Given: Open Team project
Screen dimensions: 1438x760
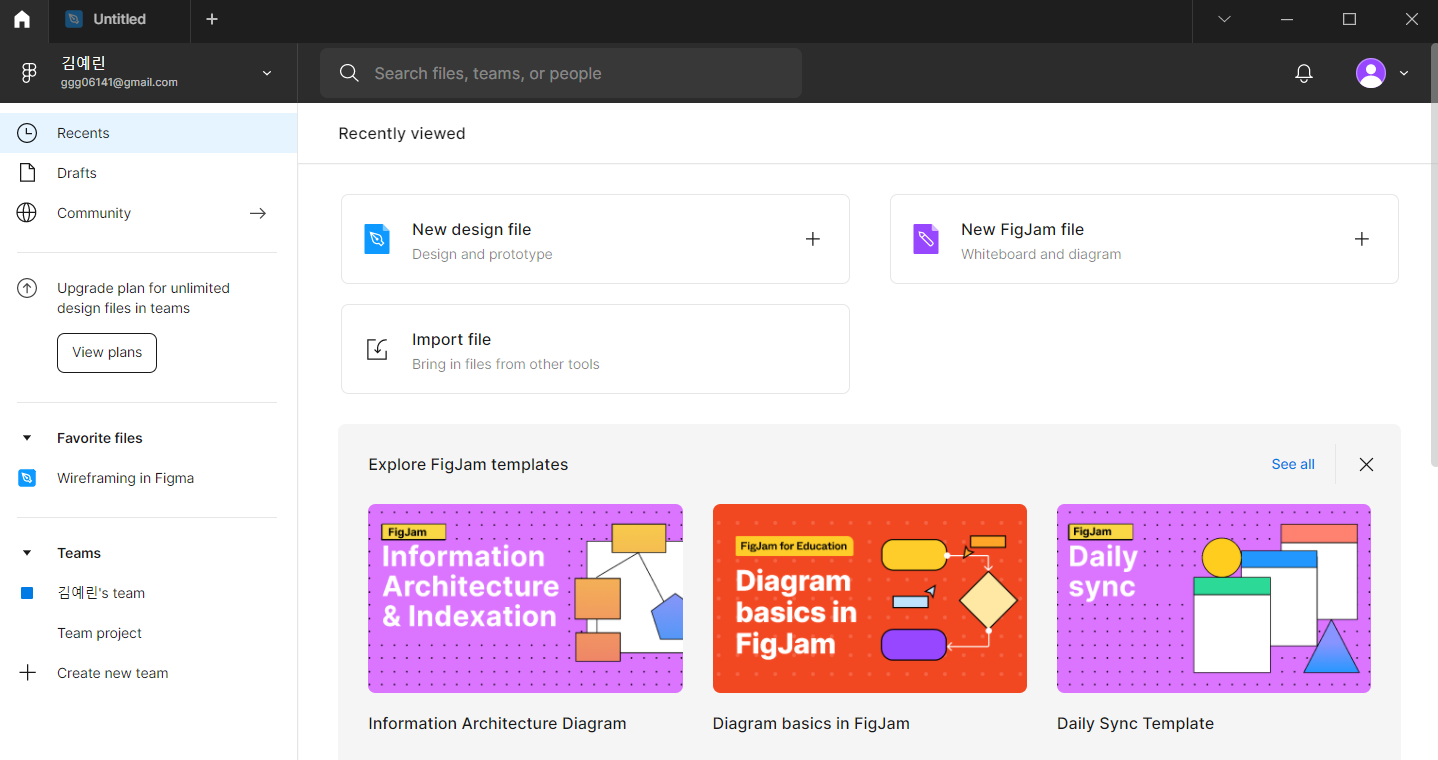Looking at the screenshot, I should [x=148, y=633].
